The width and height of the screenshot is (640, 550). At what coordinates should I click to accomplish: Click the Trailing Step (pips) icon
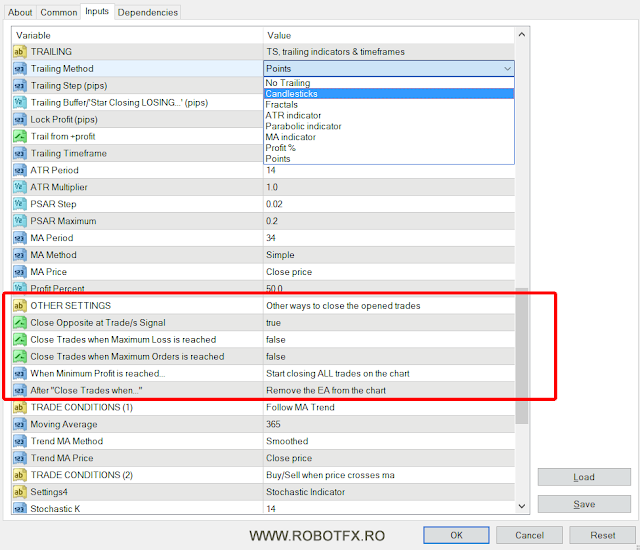point(19,86)
